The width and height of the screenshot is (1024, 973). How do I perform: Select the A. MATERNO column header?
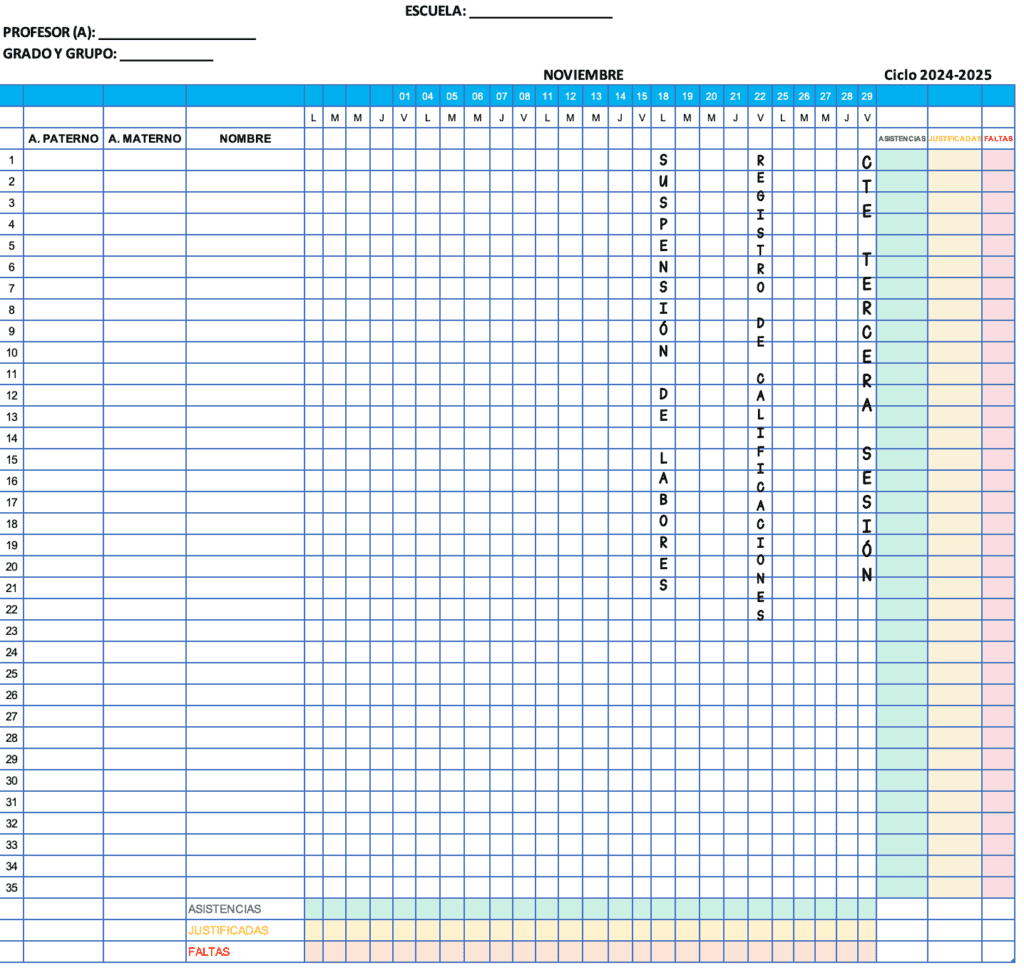pyautogui.click(x=145, y=138)
